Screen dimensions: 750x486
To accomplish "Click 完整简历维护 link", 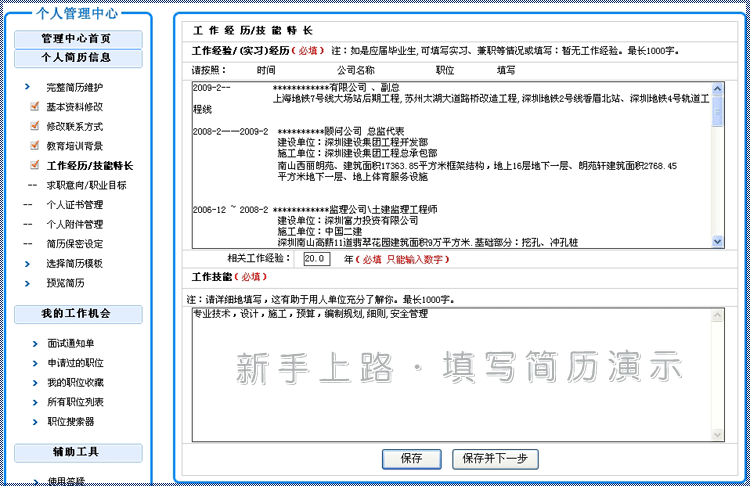I will [75, 87].
